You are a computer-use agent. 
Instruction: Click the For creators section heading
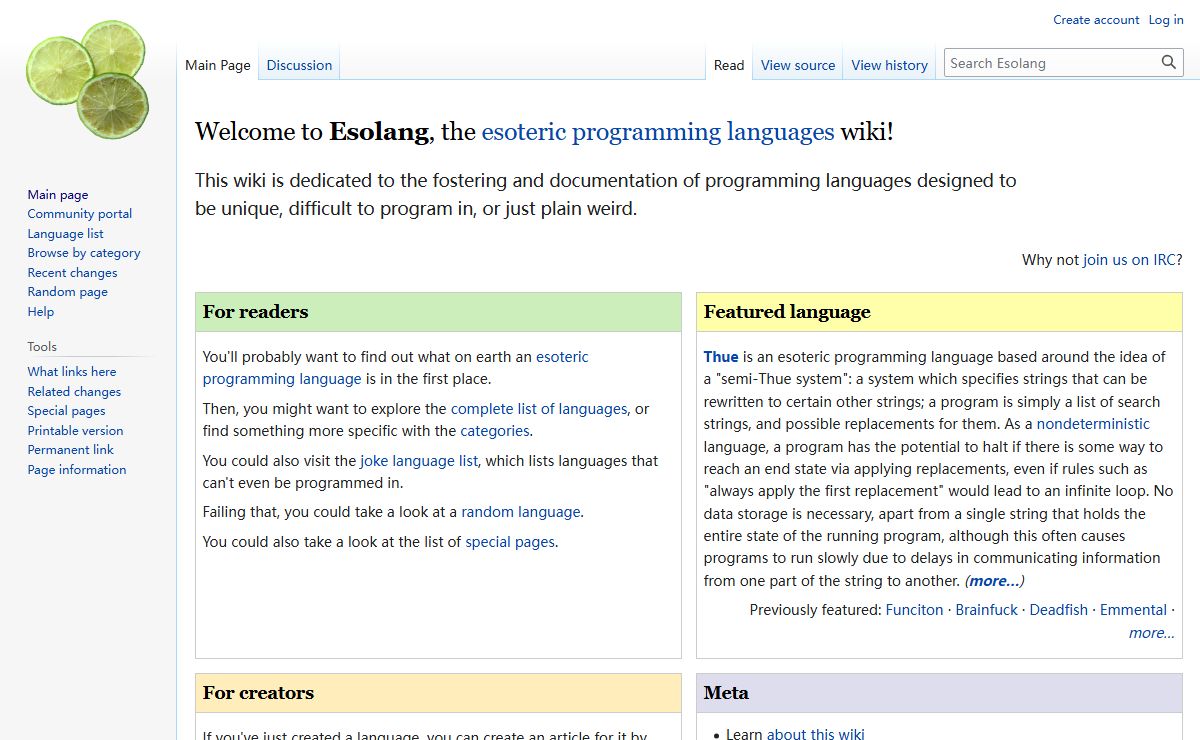coord(258,693)
